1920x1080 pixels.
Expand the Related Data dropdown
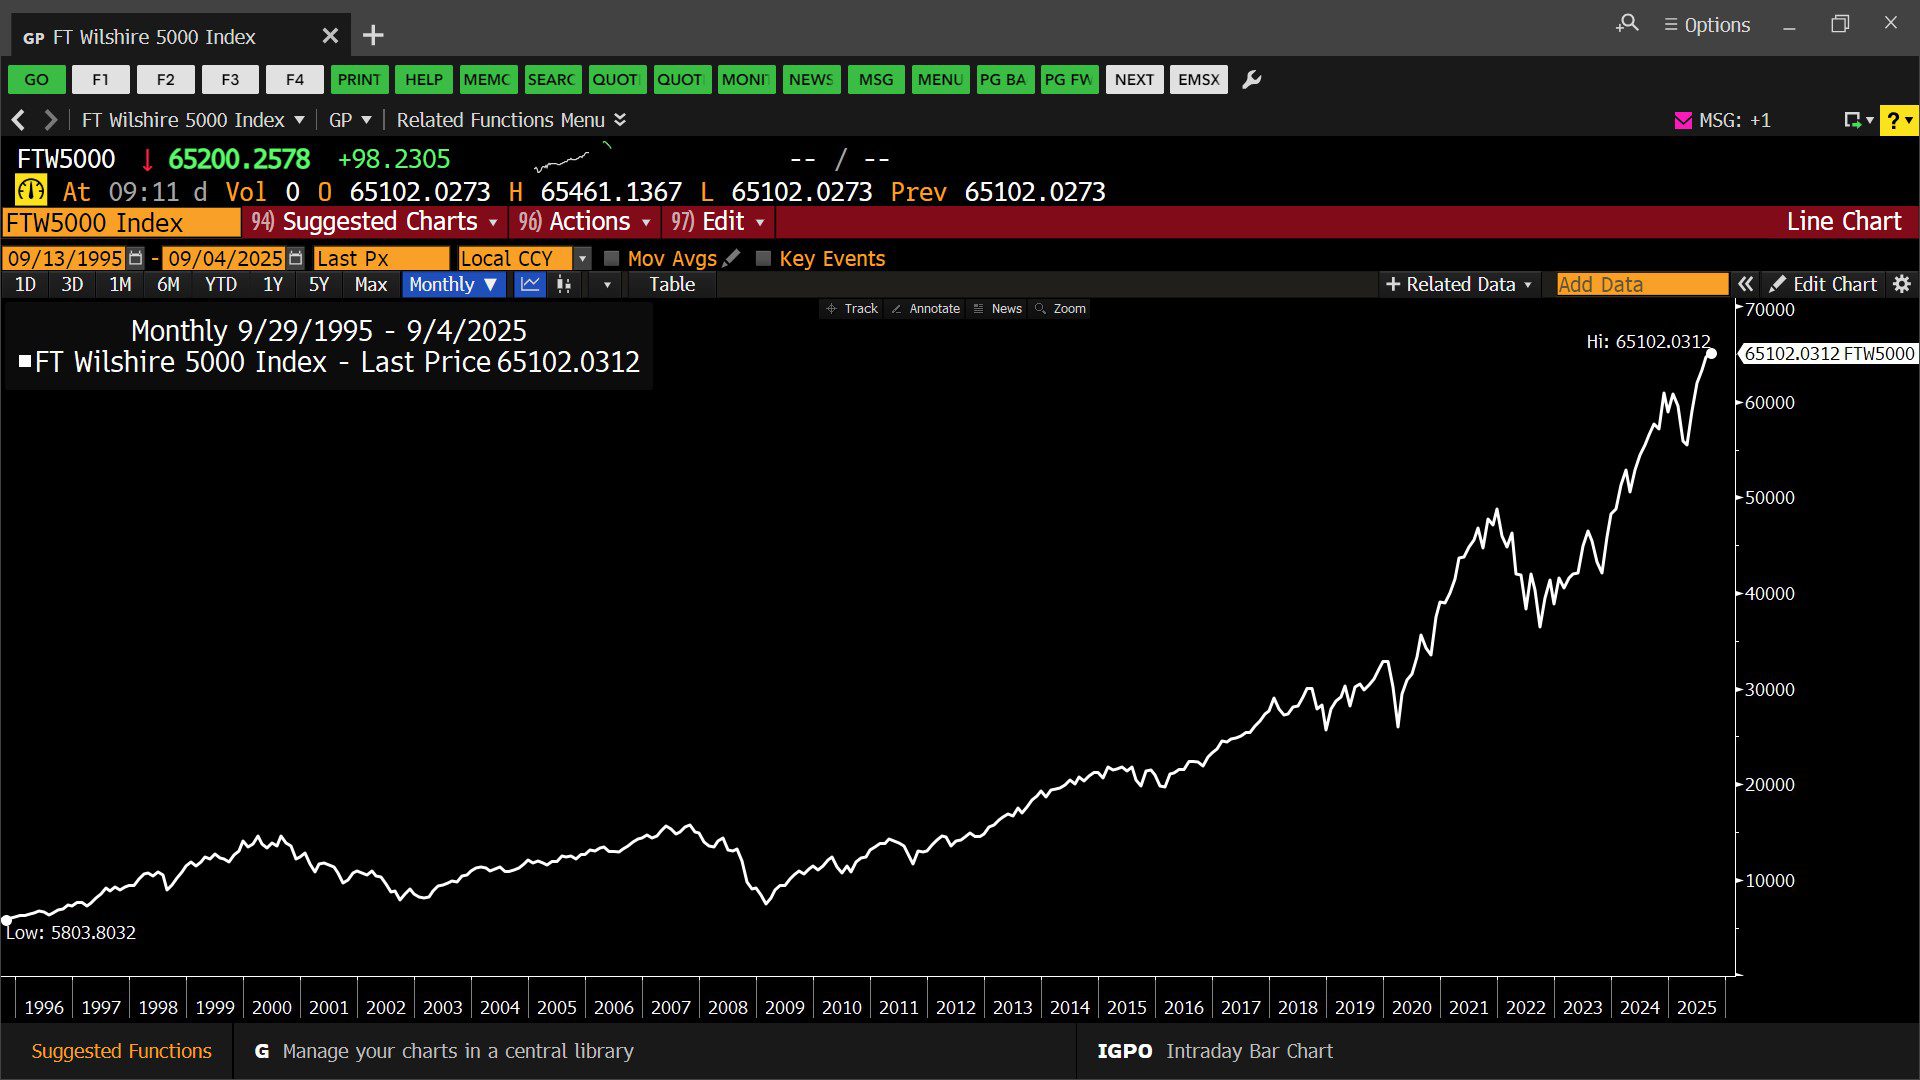click(1459, 284)
